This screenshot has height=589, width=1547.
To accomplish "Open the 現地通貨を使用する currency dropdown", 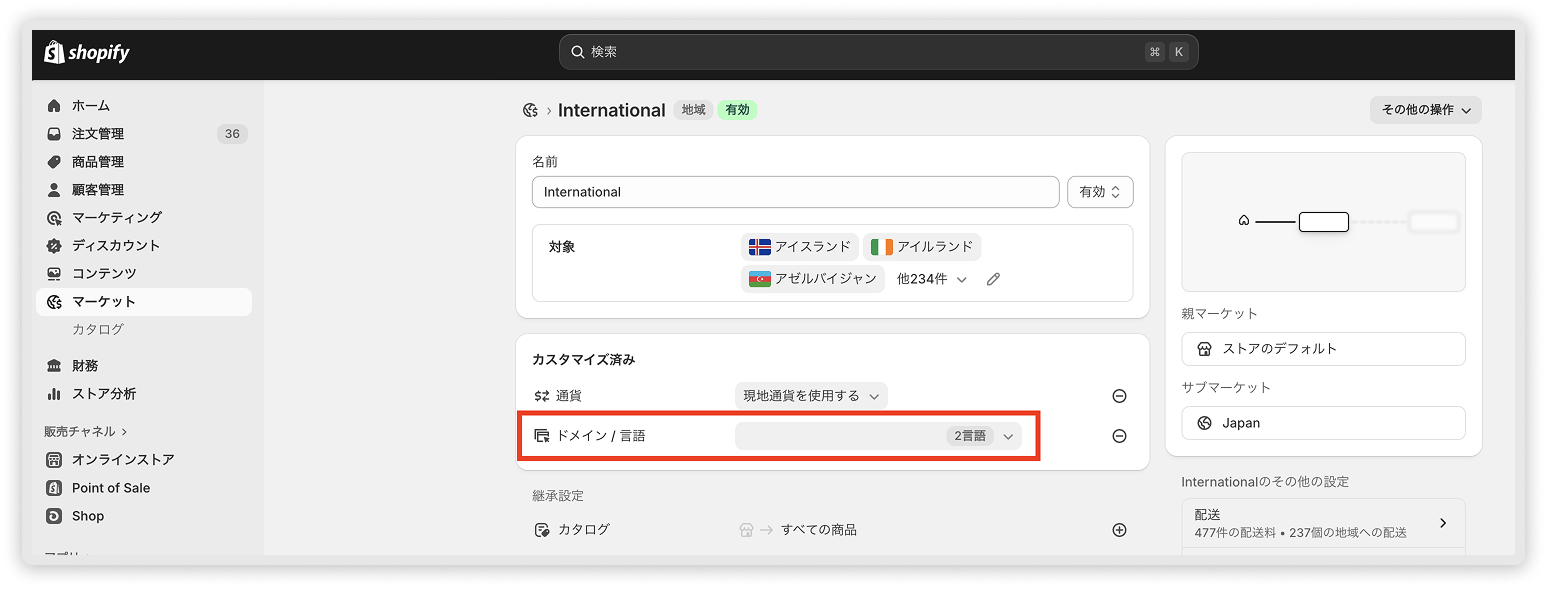I will [x=810, y=396].
